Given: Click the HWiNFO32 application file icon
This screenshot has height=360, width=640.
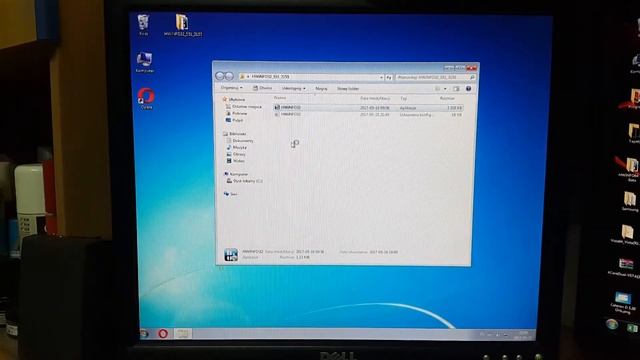Looking at the screenshot, I should click(277, 107).
